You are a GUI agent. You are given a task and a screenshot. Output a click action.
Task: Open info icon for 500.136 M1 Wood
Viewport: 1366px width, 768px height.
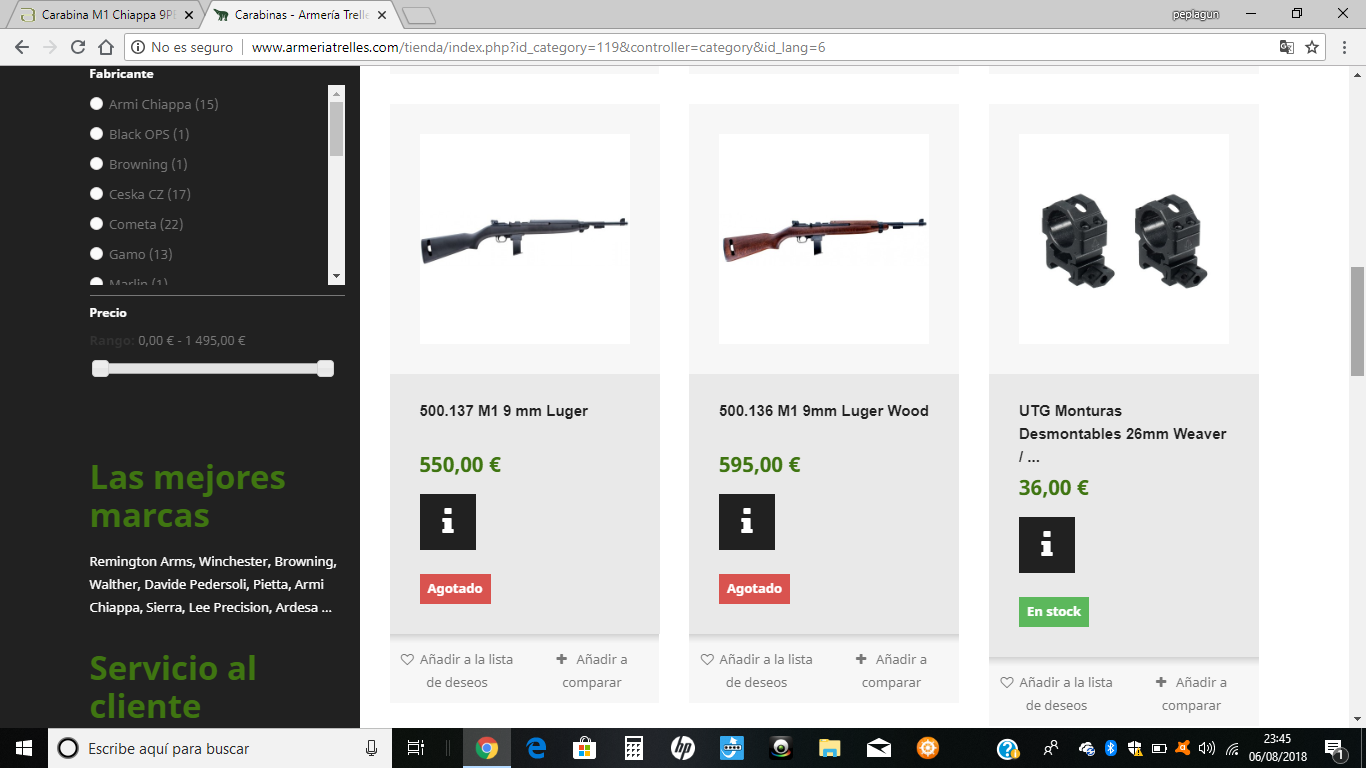(746, 522)
